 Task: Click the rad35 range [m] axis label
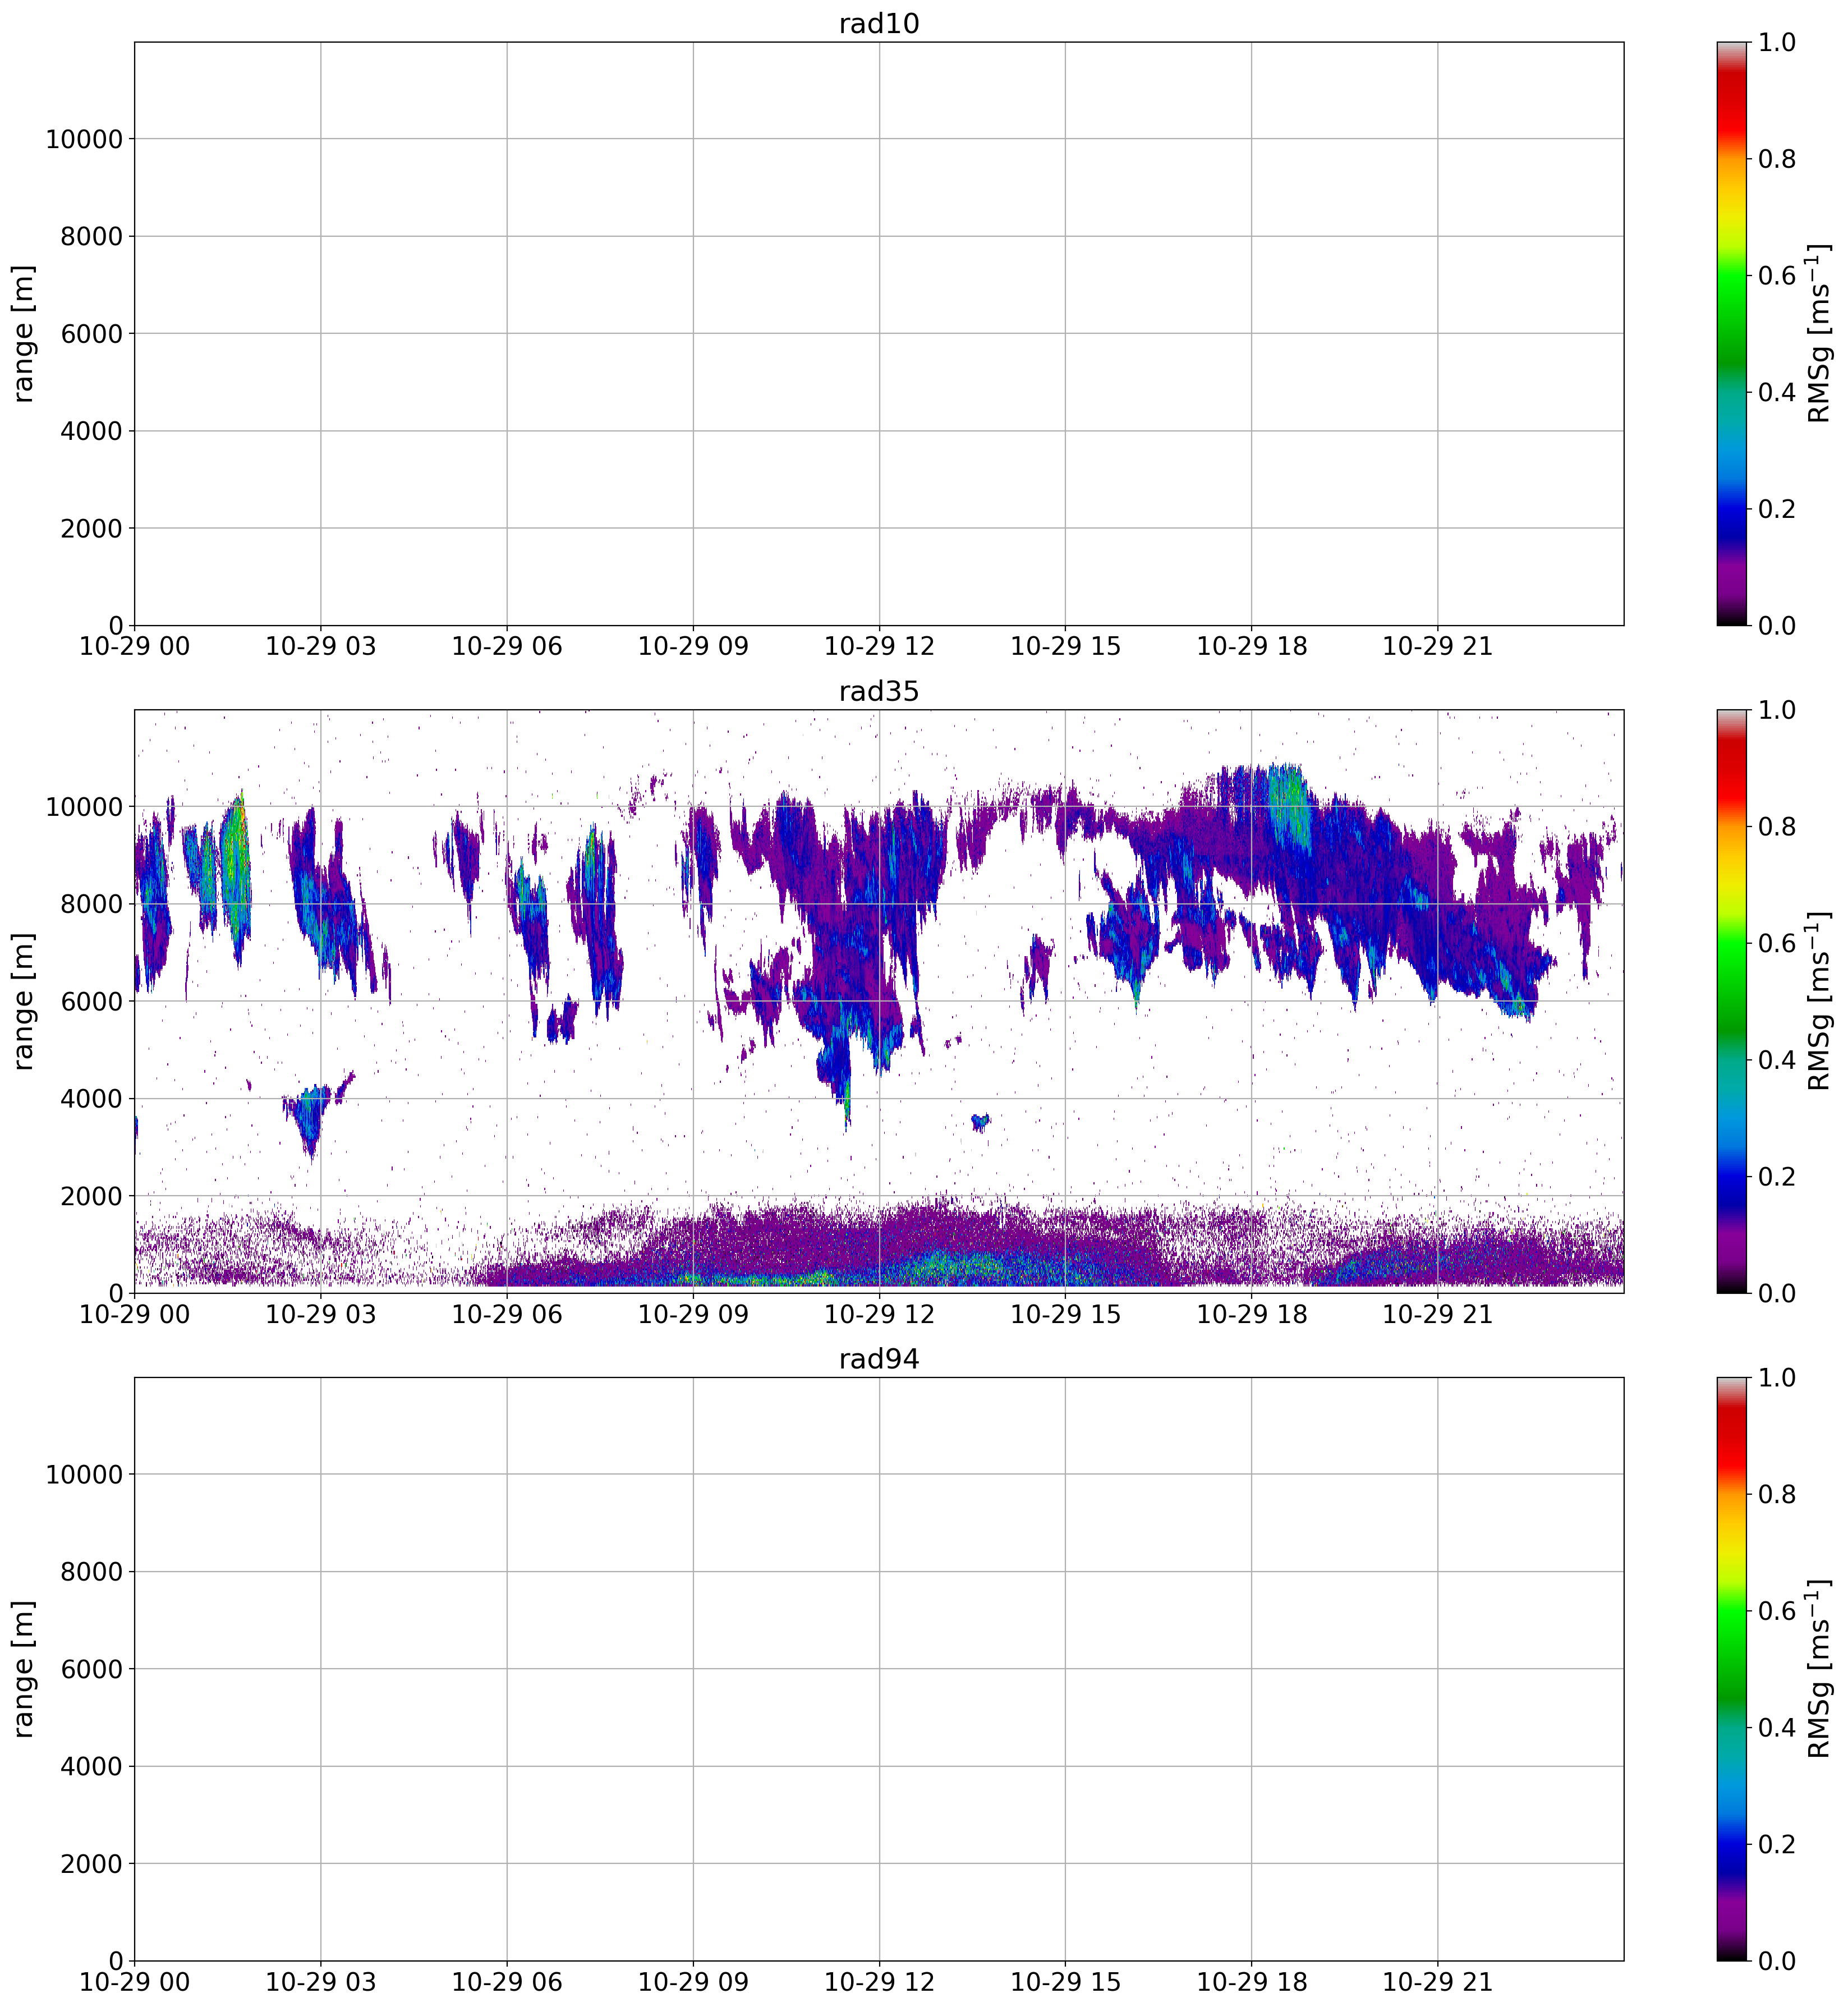click(24, 1001)
